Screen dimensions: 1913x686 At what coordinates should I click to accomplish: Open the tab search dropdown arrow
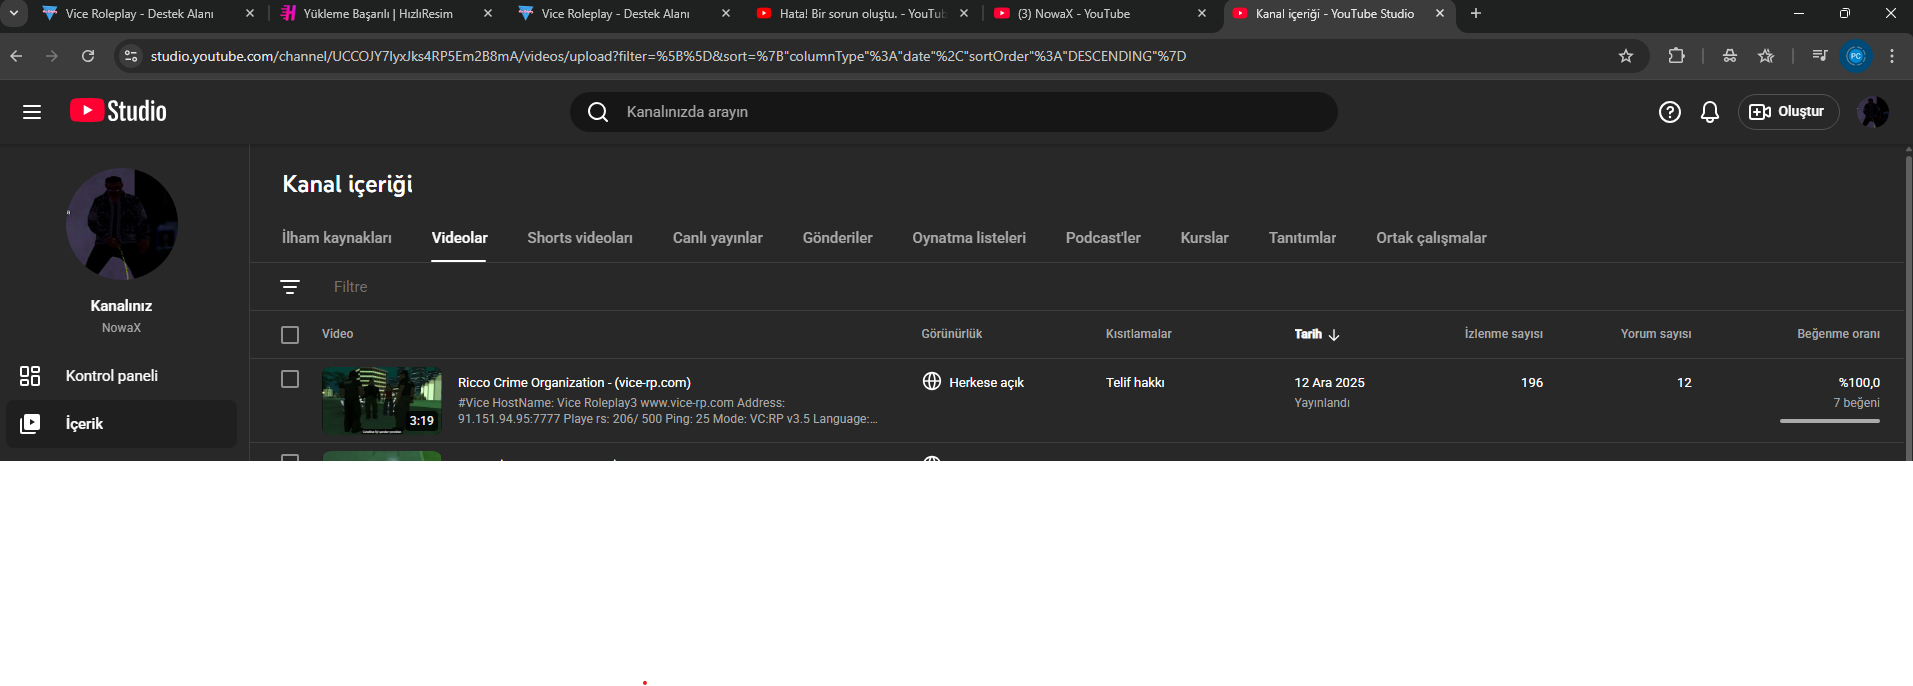[x=14, y=14]
